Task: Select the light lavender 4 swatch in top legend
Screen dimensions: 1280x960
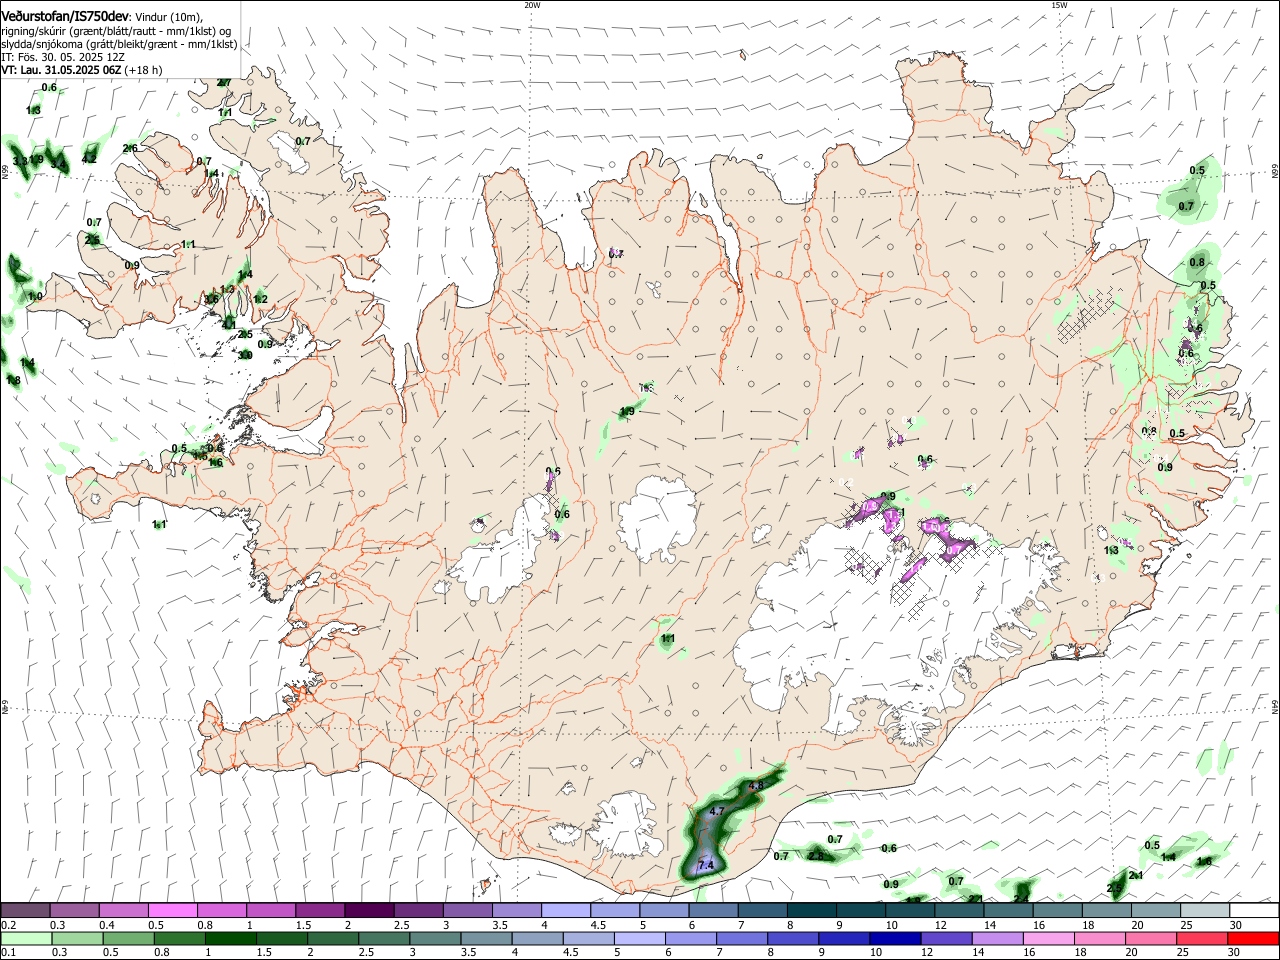Action: coord(566,911)
